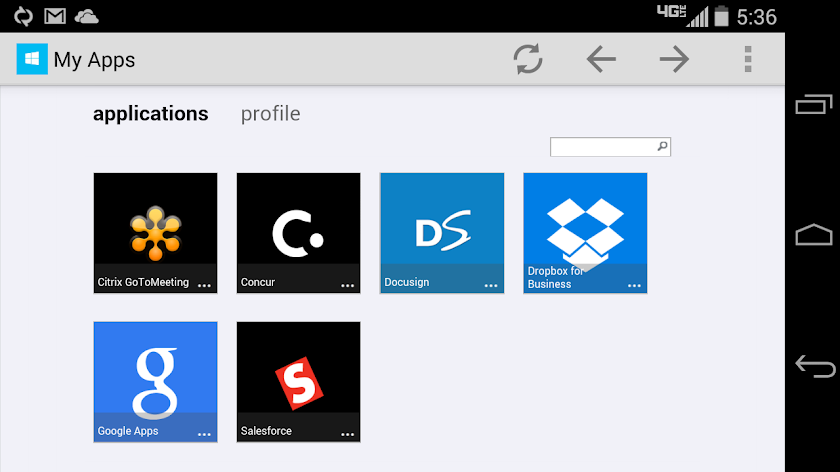Tap the Android back button
The height and width of the screenshot is (472, 840).
pos(815,366)
